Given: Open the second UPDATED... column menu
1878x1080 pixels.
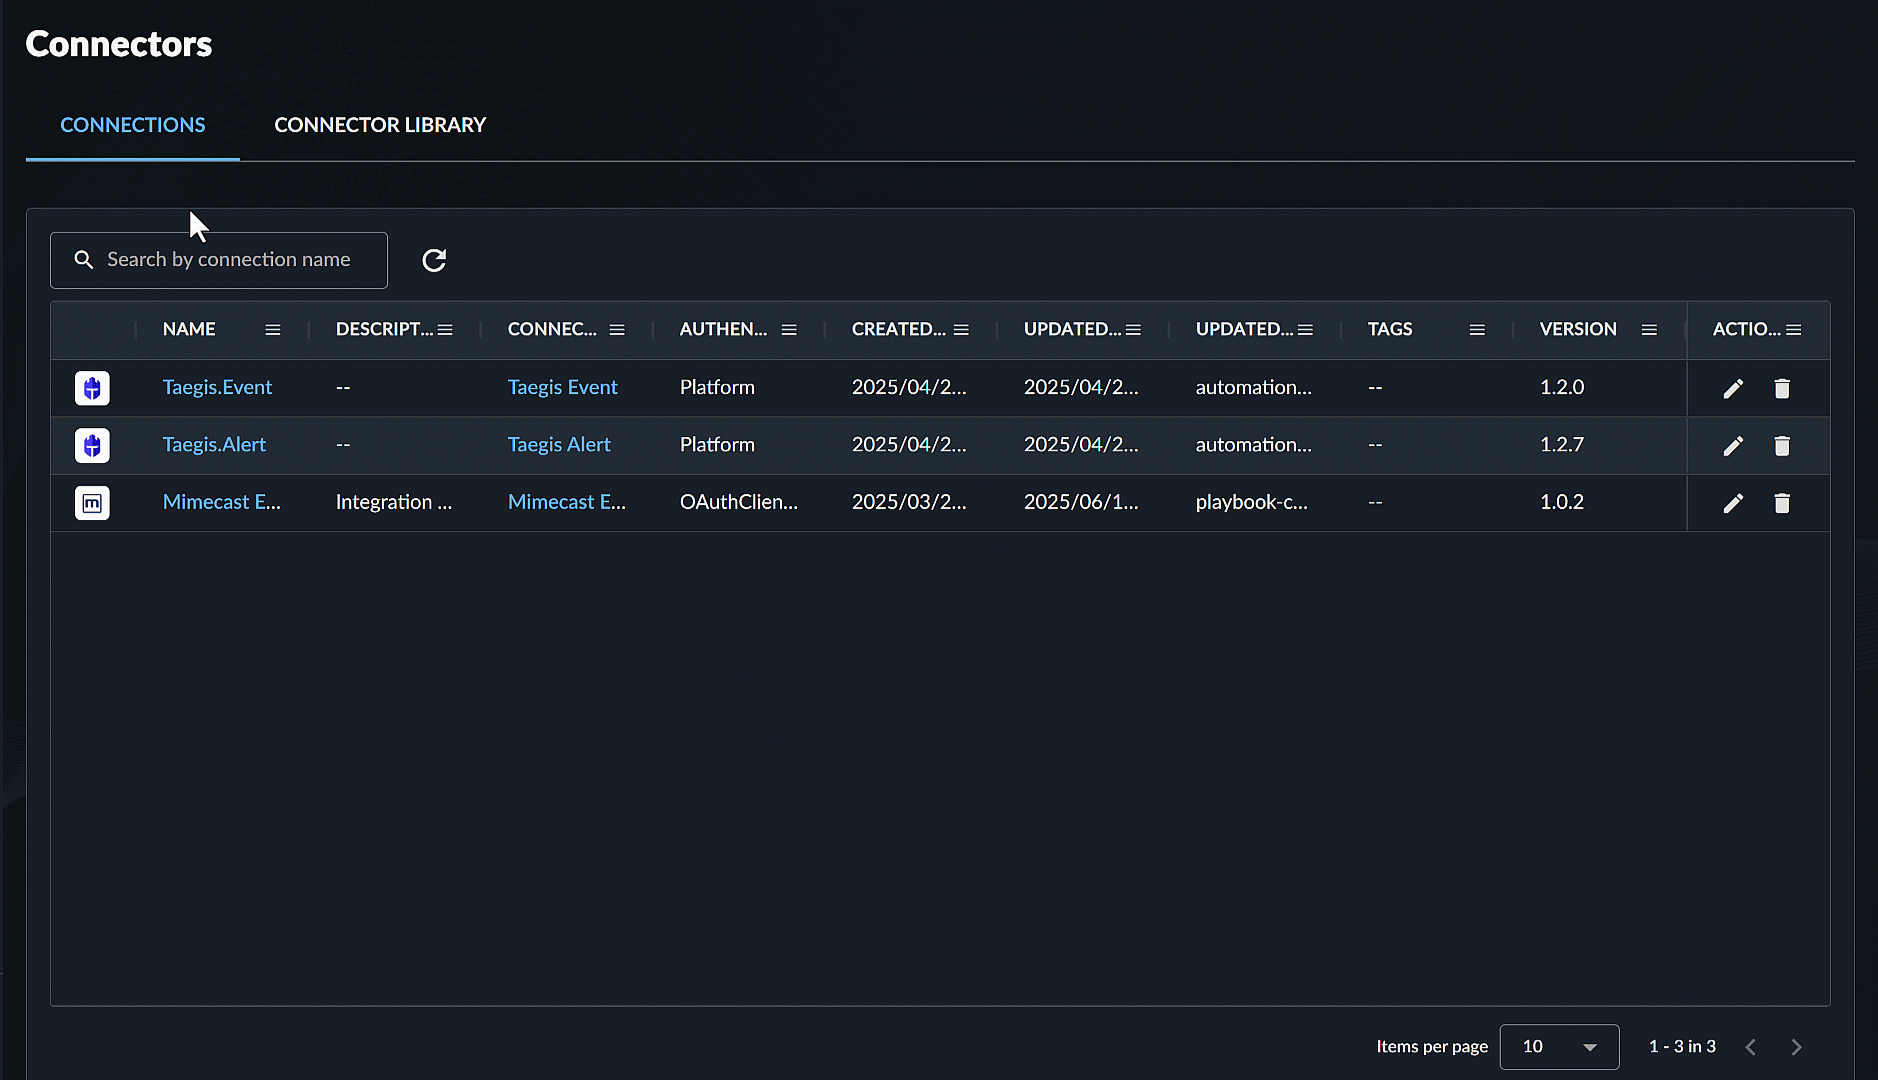Looking at the screenshot, I should click(1305, 330).
